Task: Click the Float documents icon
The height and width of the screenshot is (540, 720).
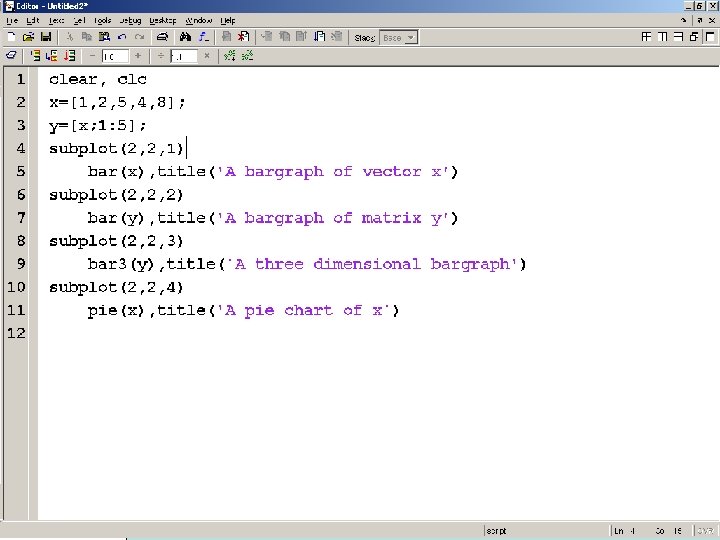Action: pyautogui.click(x=694, y=37)
